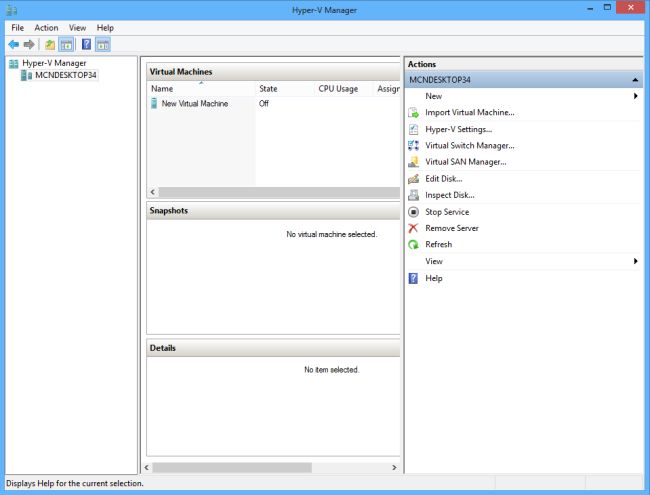Click the New Virtual Machine row icon
The width and height of the screenshot is (650, 495).
154,103
